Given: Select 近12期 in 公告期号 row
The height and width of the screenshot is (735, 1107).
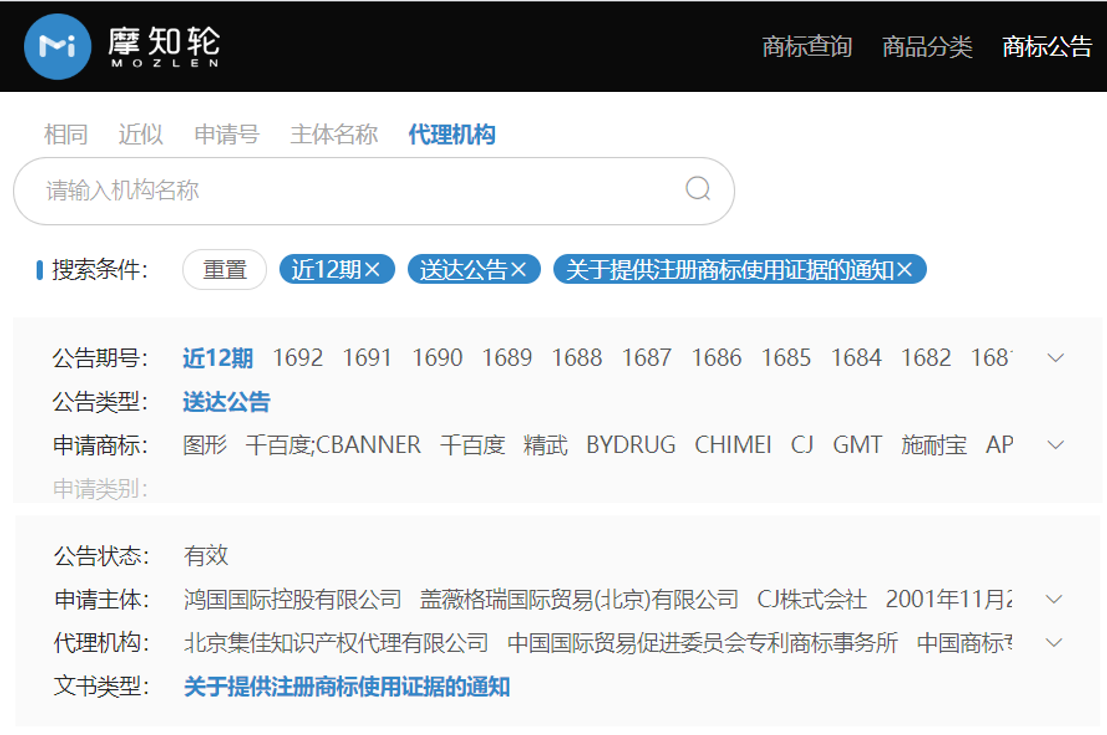Looking at the screenshot, I should 217,358.
